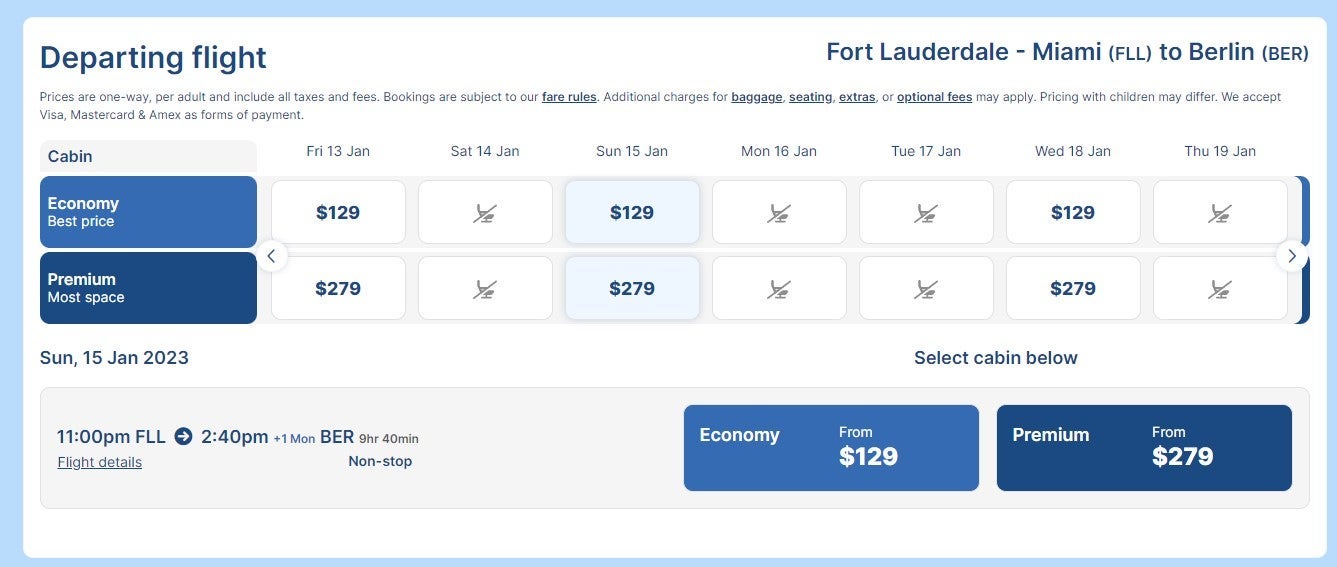Click the unavailable Premium icon for Sat 14 Jan

pyautogui.click(x=485, y=288)
